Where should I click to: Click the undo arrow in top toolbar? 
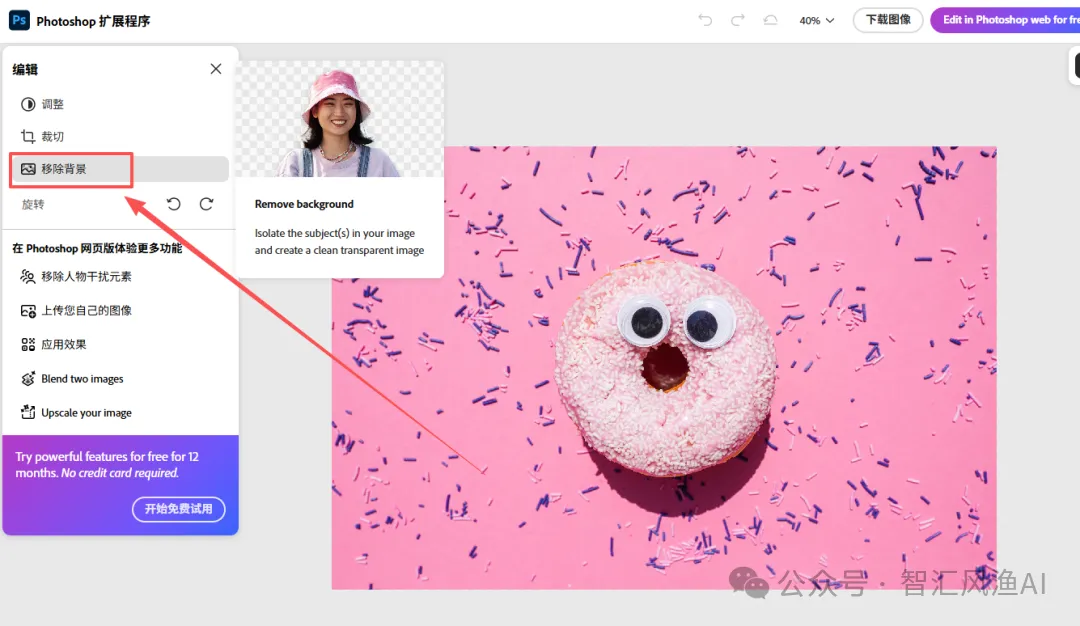(705, 20)
